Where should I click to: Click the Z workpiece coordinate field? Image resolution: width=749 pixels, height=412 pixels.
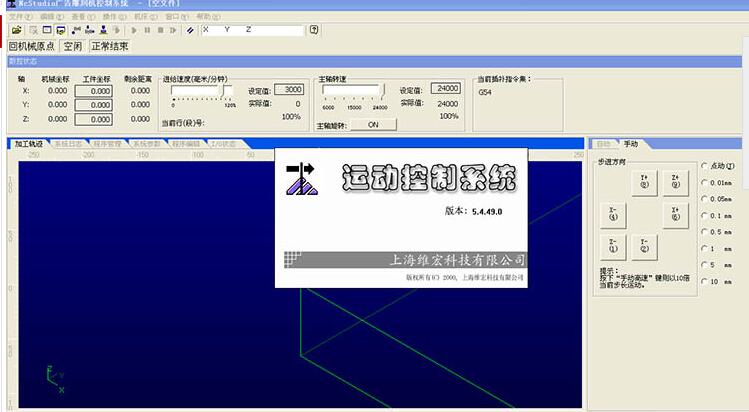click(x=94, y=119)
